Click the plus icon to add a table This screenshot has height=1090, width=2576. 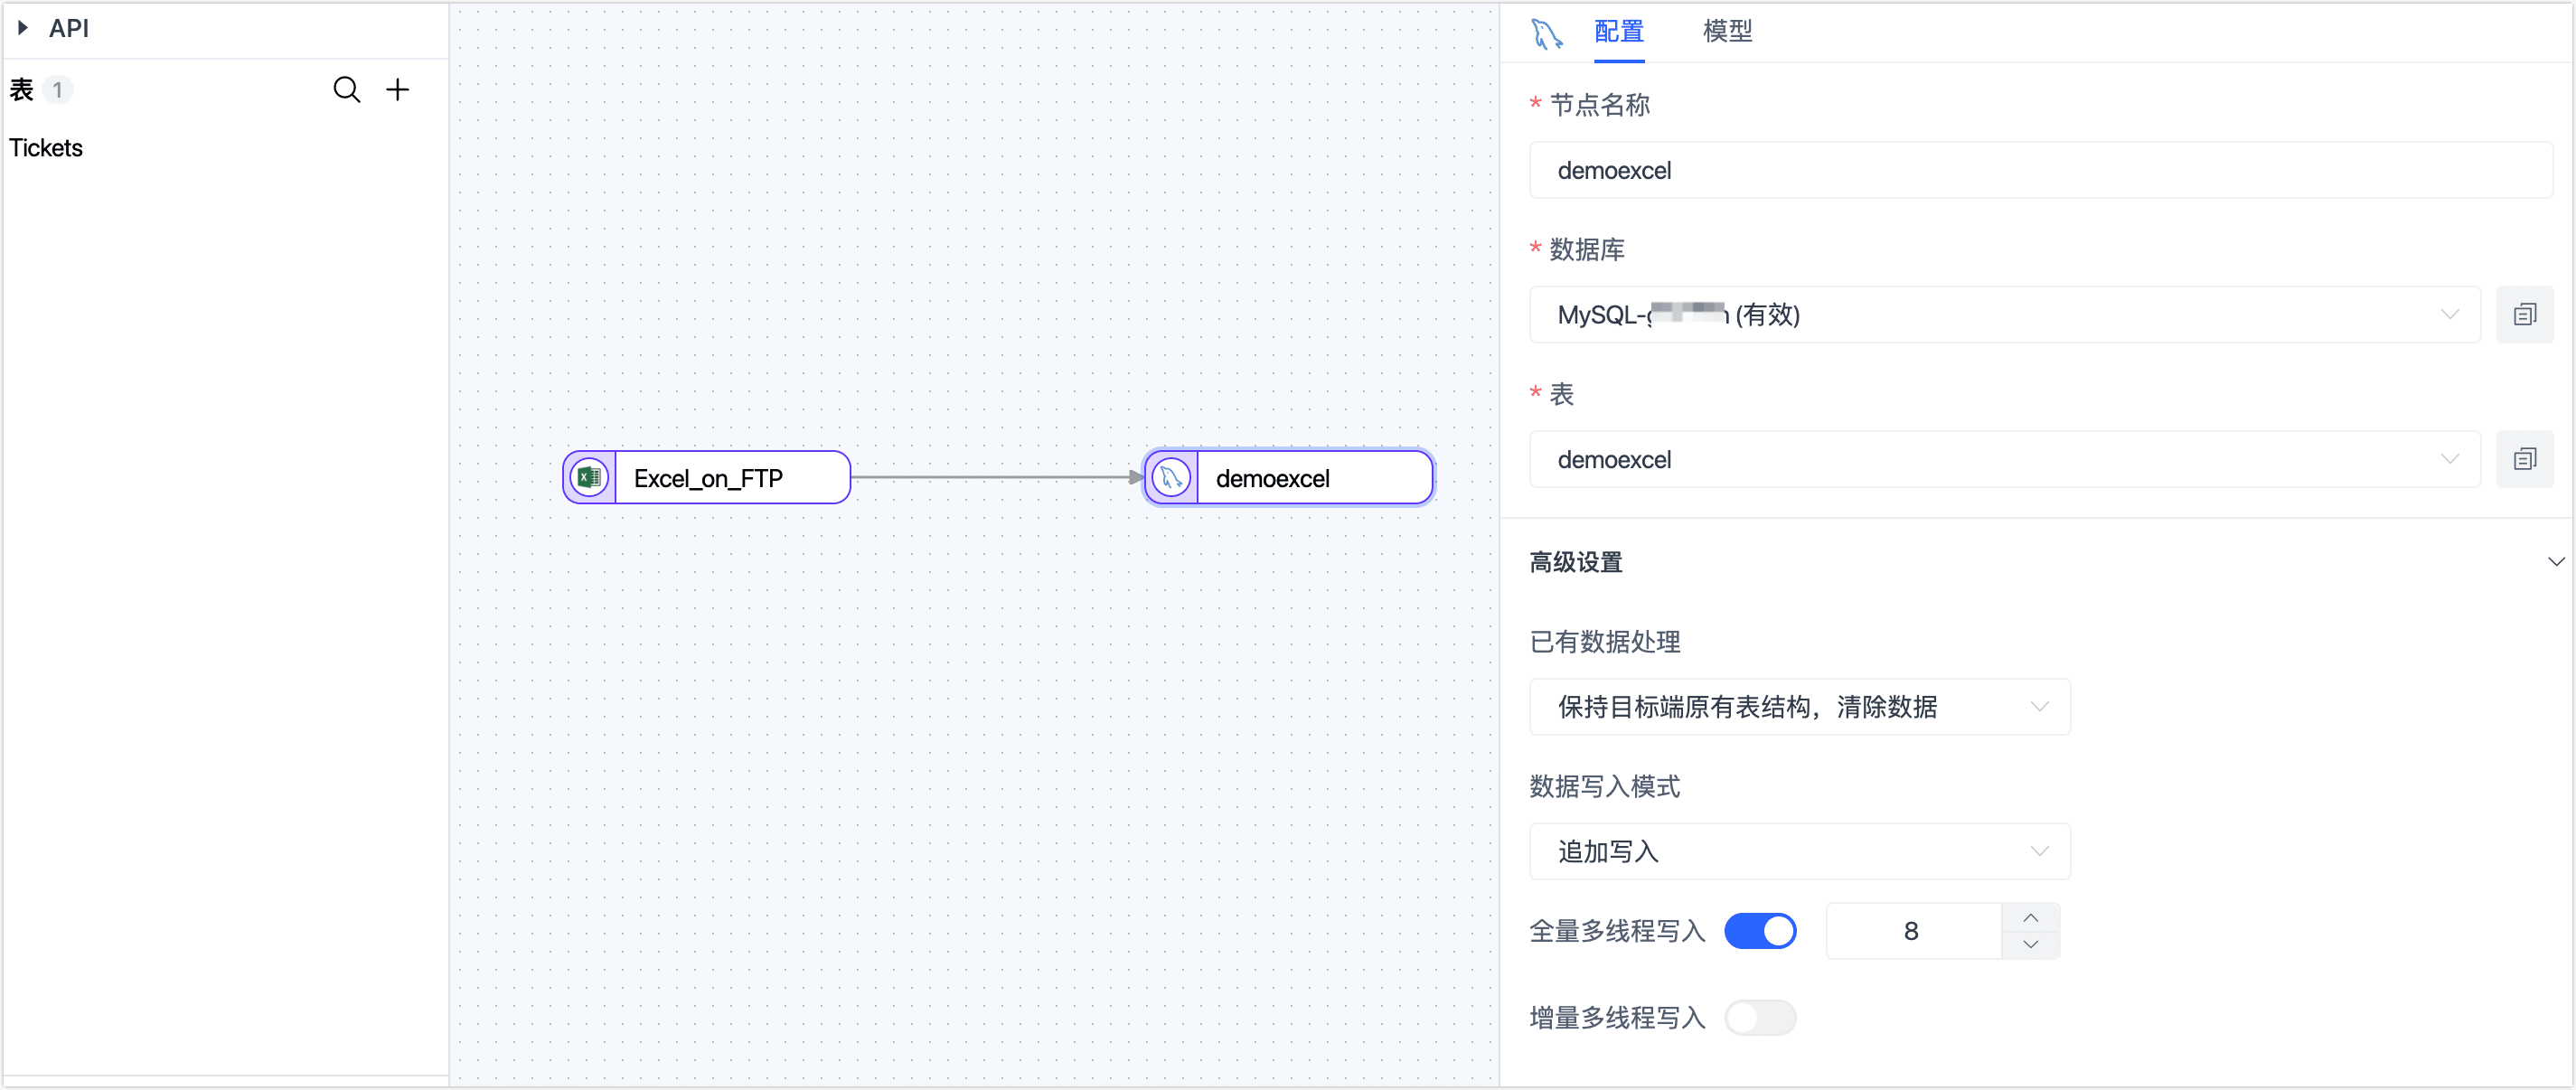click(398, 89)
